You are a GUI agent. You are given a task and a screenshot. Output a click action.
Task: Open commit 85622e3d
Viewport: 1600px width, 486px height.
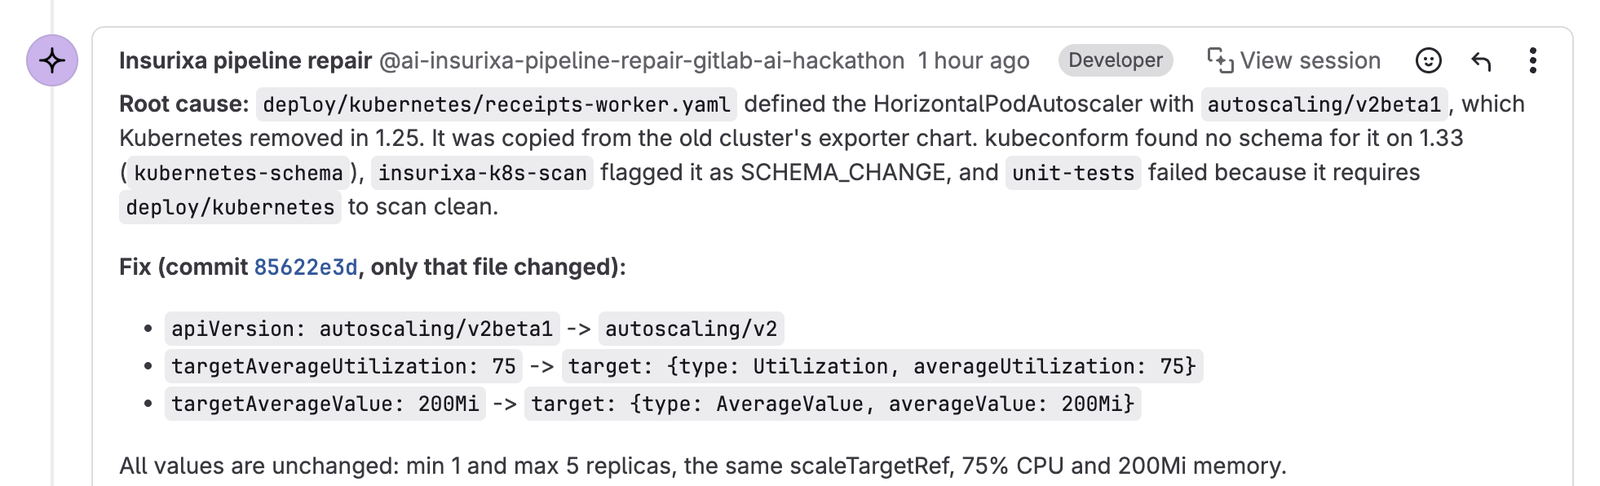point(305,267)
